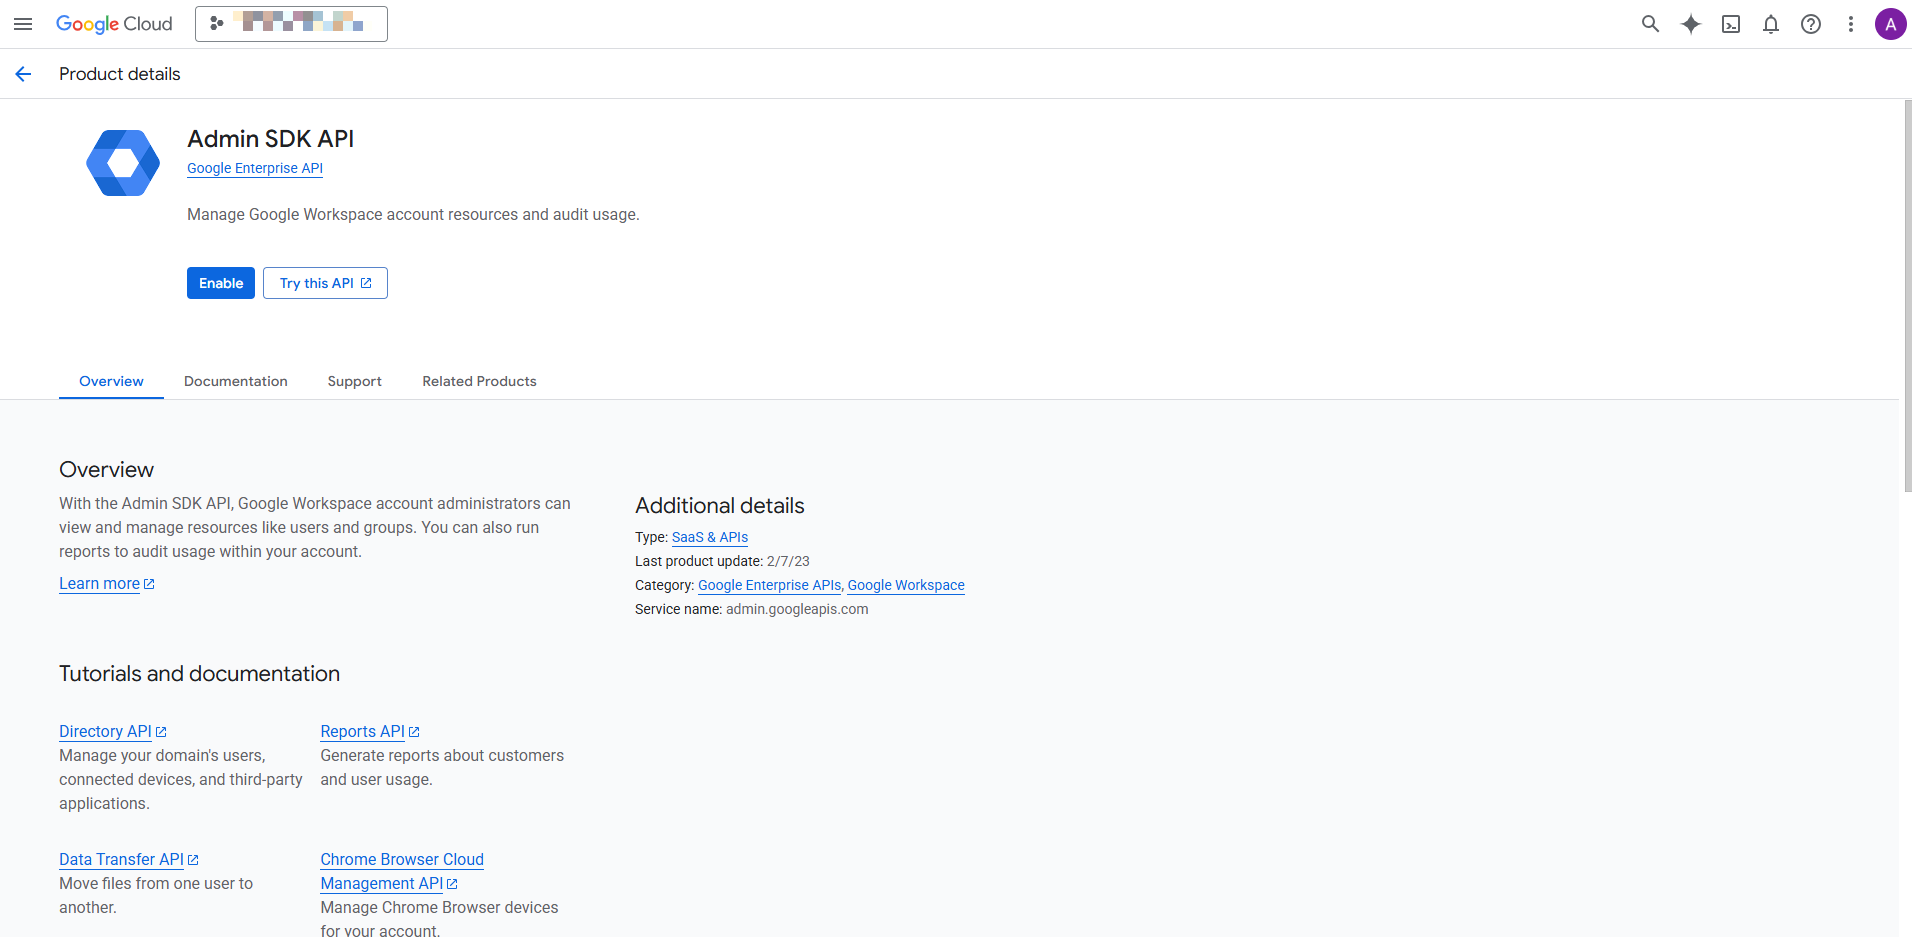Open the Data Transfer API link

(129, 860)
